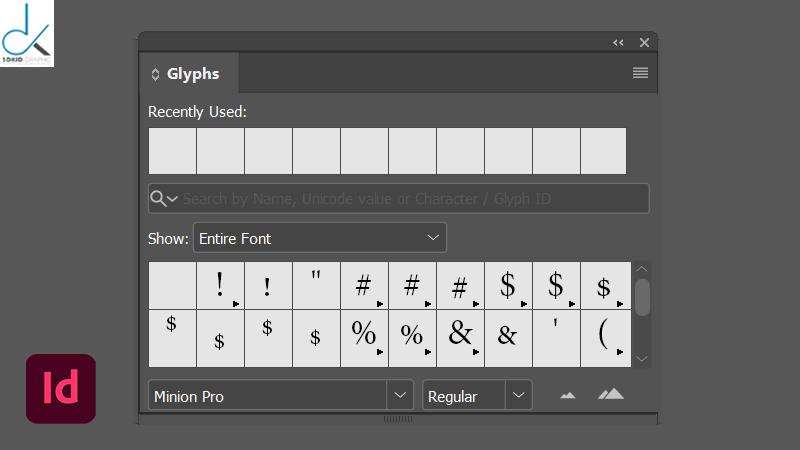Collapse the panel using double-arrow icon
The height and width of the screenshot is (450, 800).
click(618, 43)
